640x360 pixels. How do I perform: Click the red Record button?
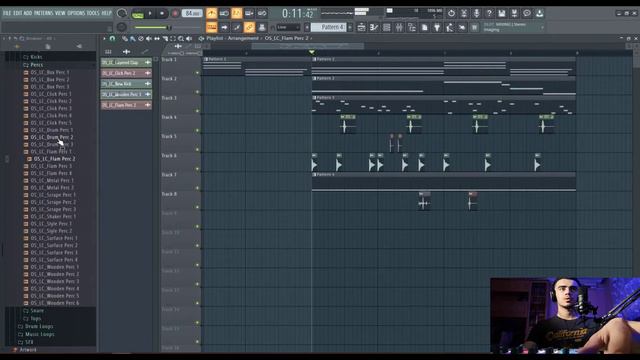click(175, 13)
